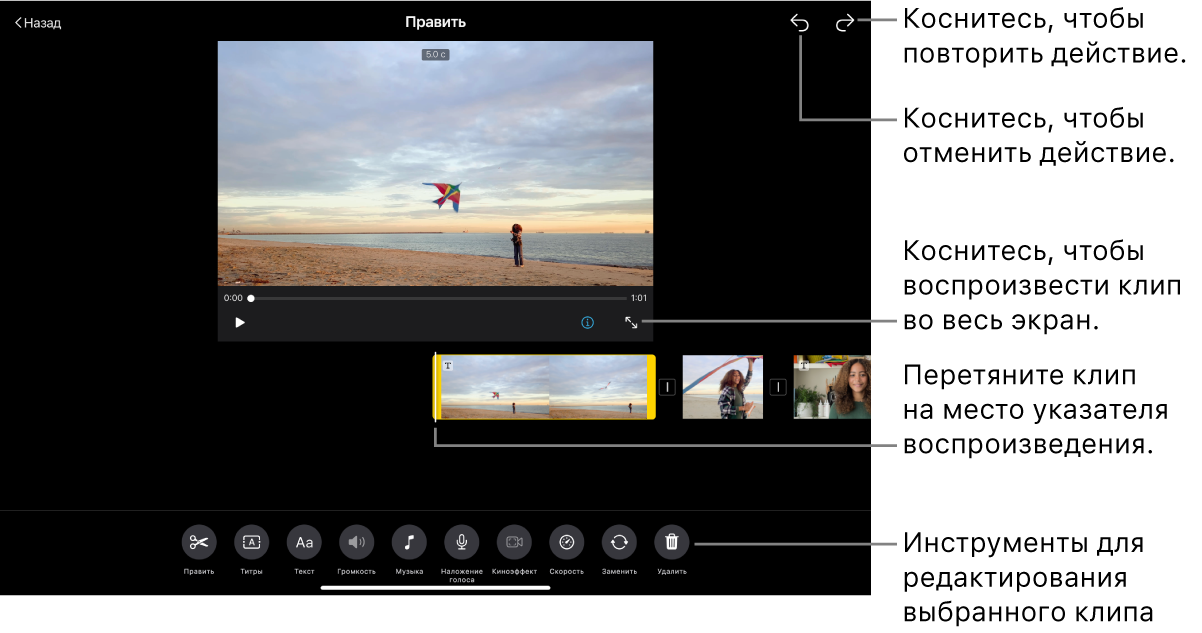
Task: Select the woman holding kite clip
Action: pos(723,387)
